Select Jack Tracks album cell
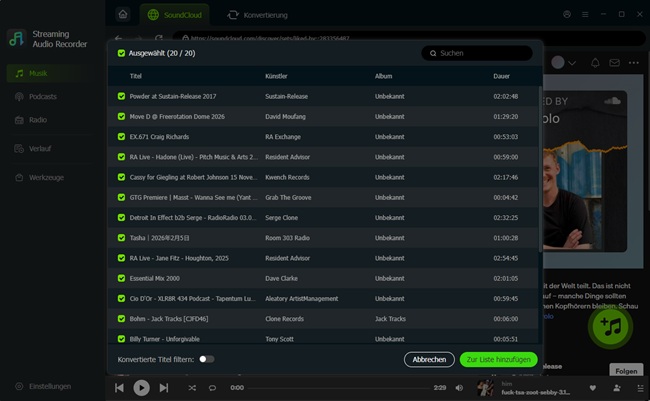The image size is (650, 401). click(x=390, y=318)
